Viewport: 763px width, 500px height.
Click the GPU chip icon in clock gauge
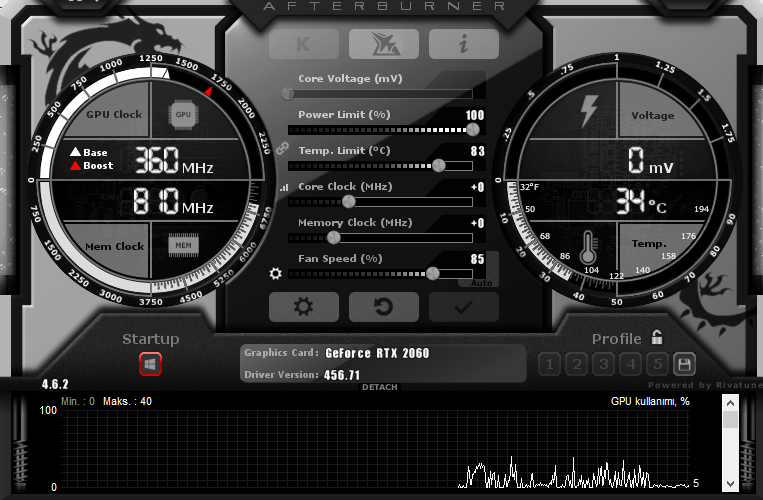183,115
